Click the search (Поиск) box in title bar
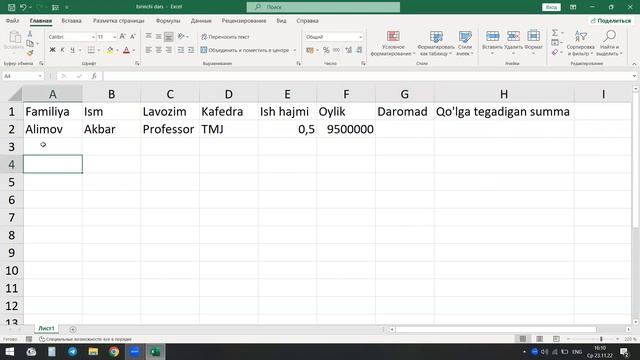The image size is (640, 360). point(323,7)
